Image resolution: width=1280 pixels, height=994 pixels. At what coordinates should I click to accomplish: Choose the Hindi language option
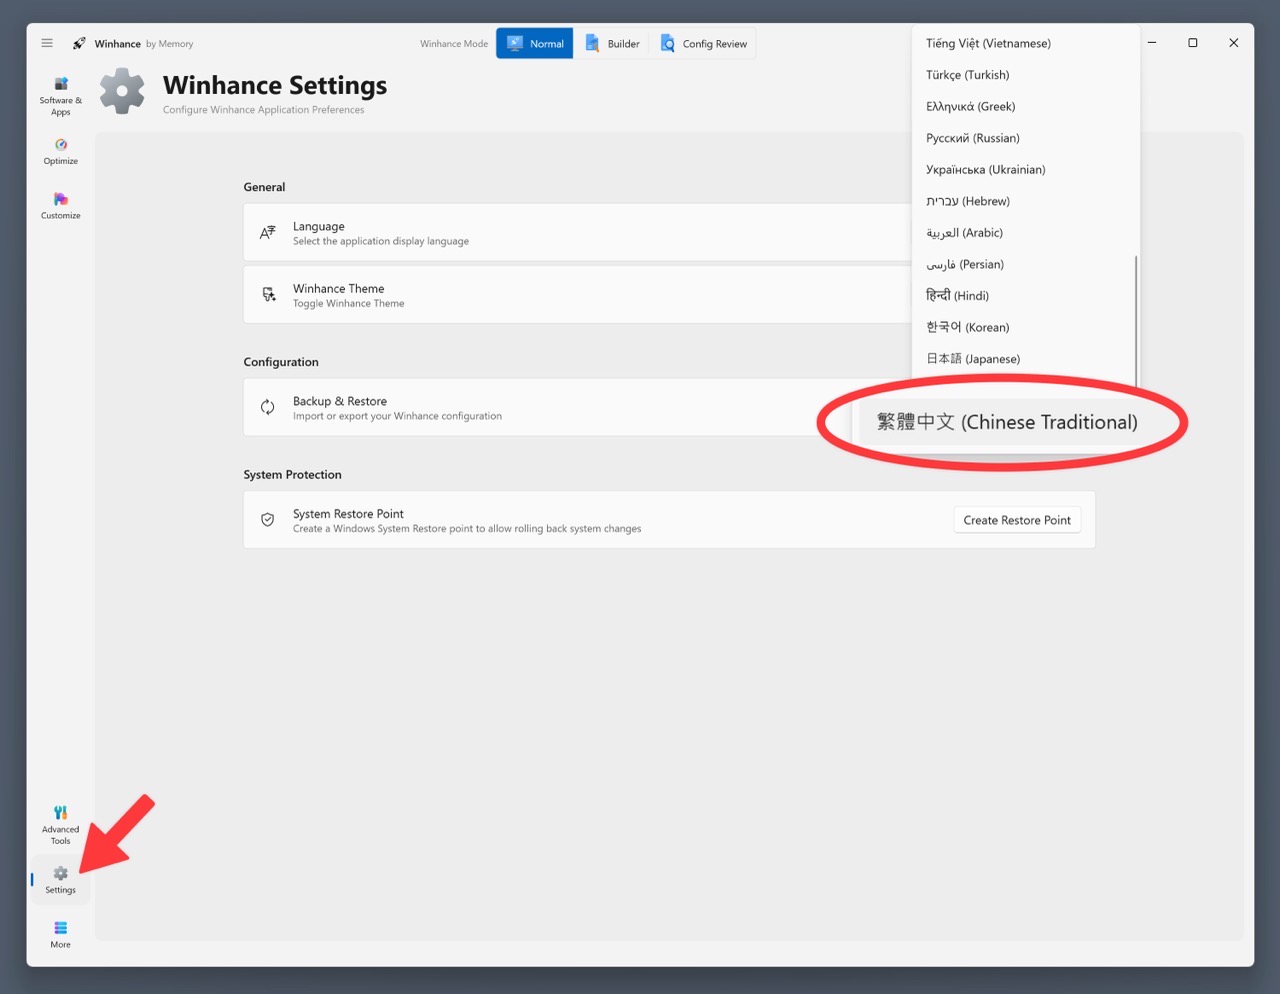(1025, 296)
